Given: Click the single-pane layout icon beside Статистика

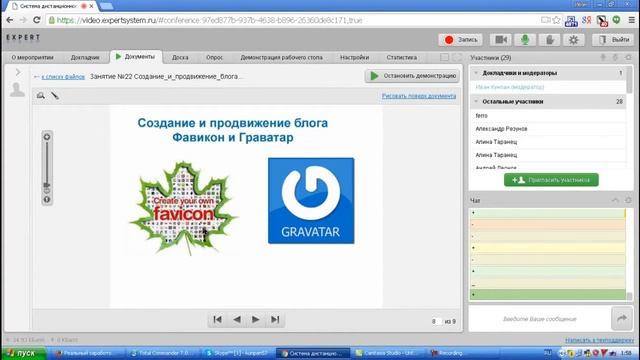Looking at the screenshot, I should (x=444, y=58).
